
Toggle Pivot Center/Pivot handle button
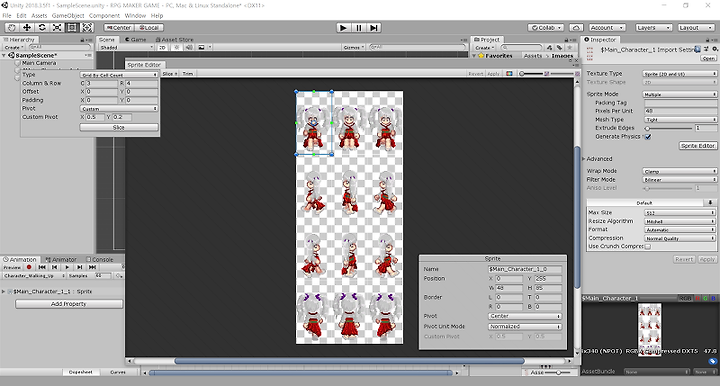(119, 28)
